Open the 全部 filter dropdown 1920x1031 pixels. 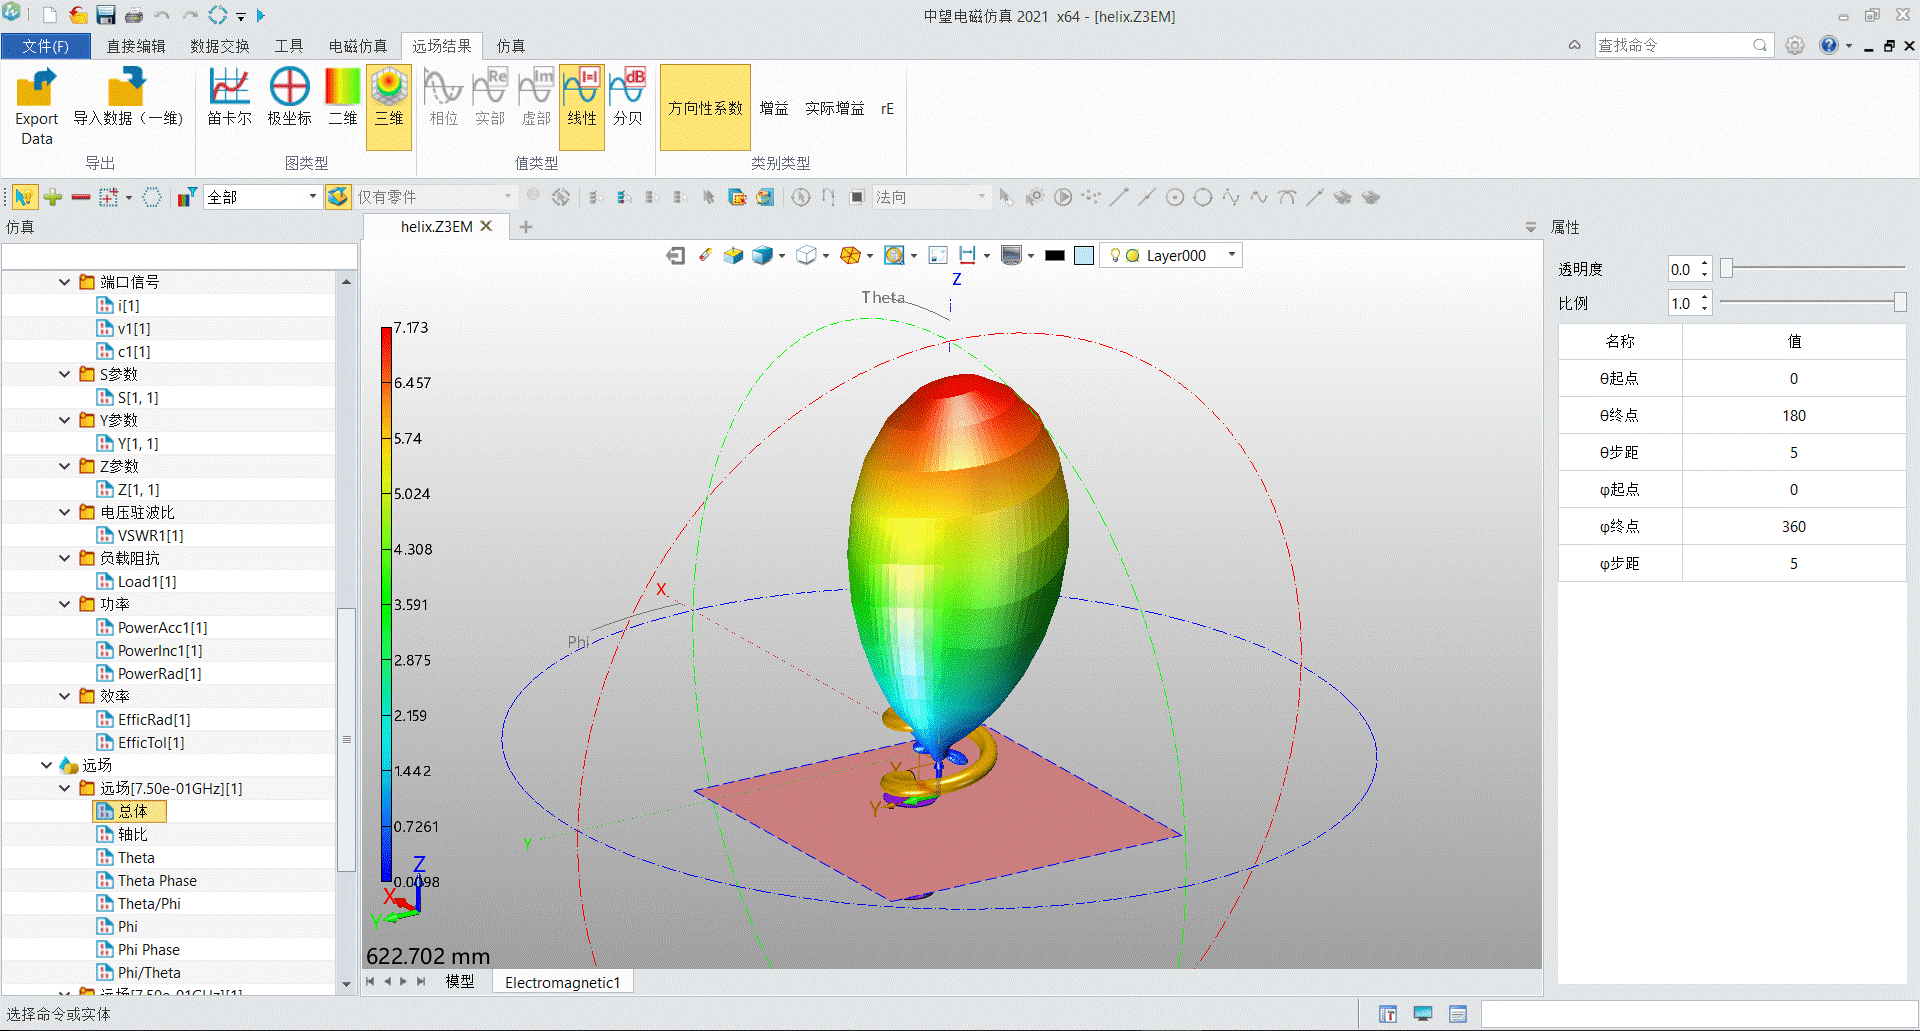(x=312, y=197)
